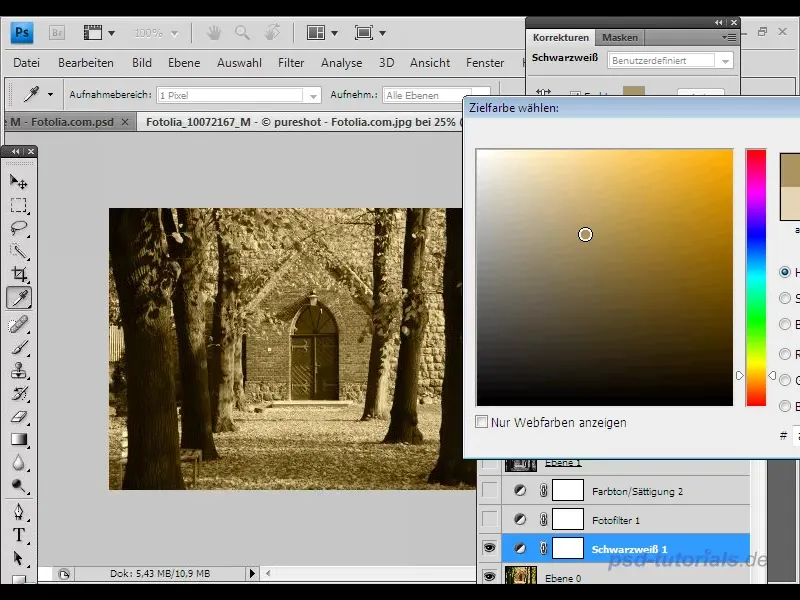Open the Filter menu
Viewport: 800px width, 600px height.
[291, 63]
